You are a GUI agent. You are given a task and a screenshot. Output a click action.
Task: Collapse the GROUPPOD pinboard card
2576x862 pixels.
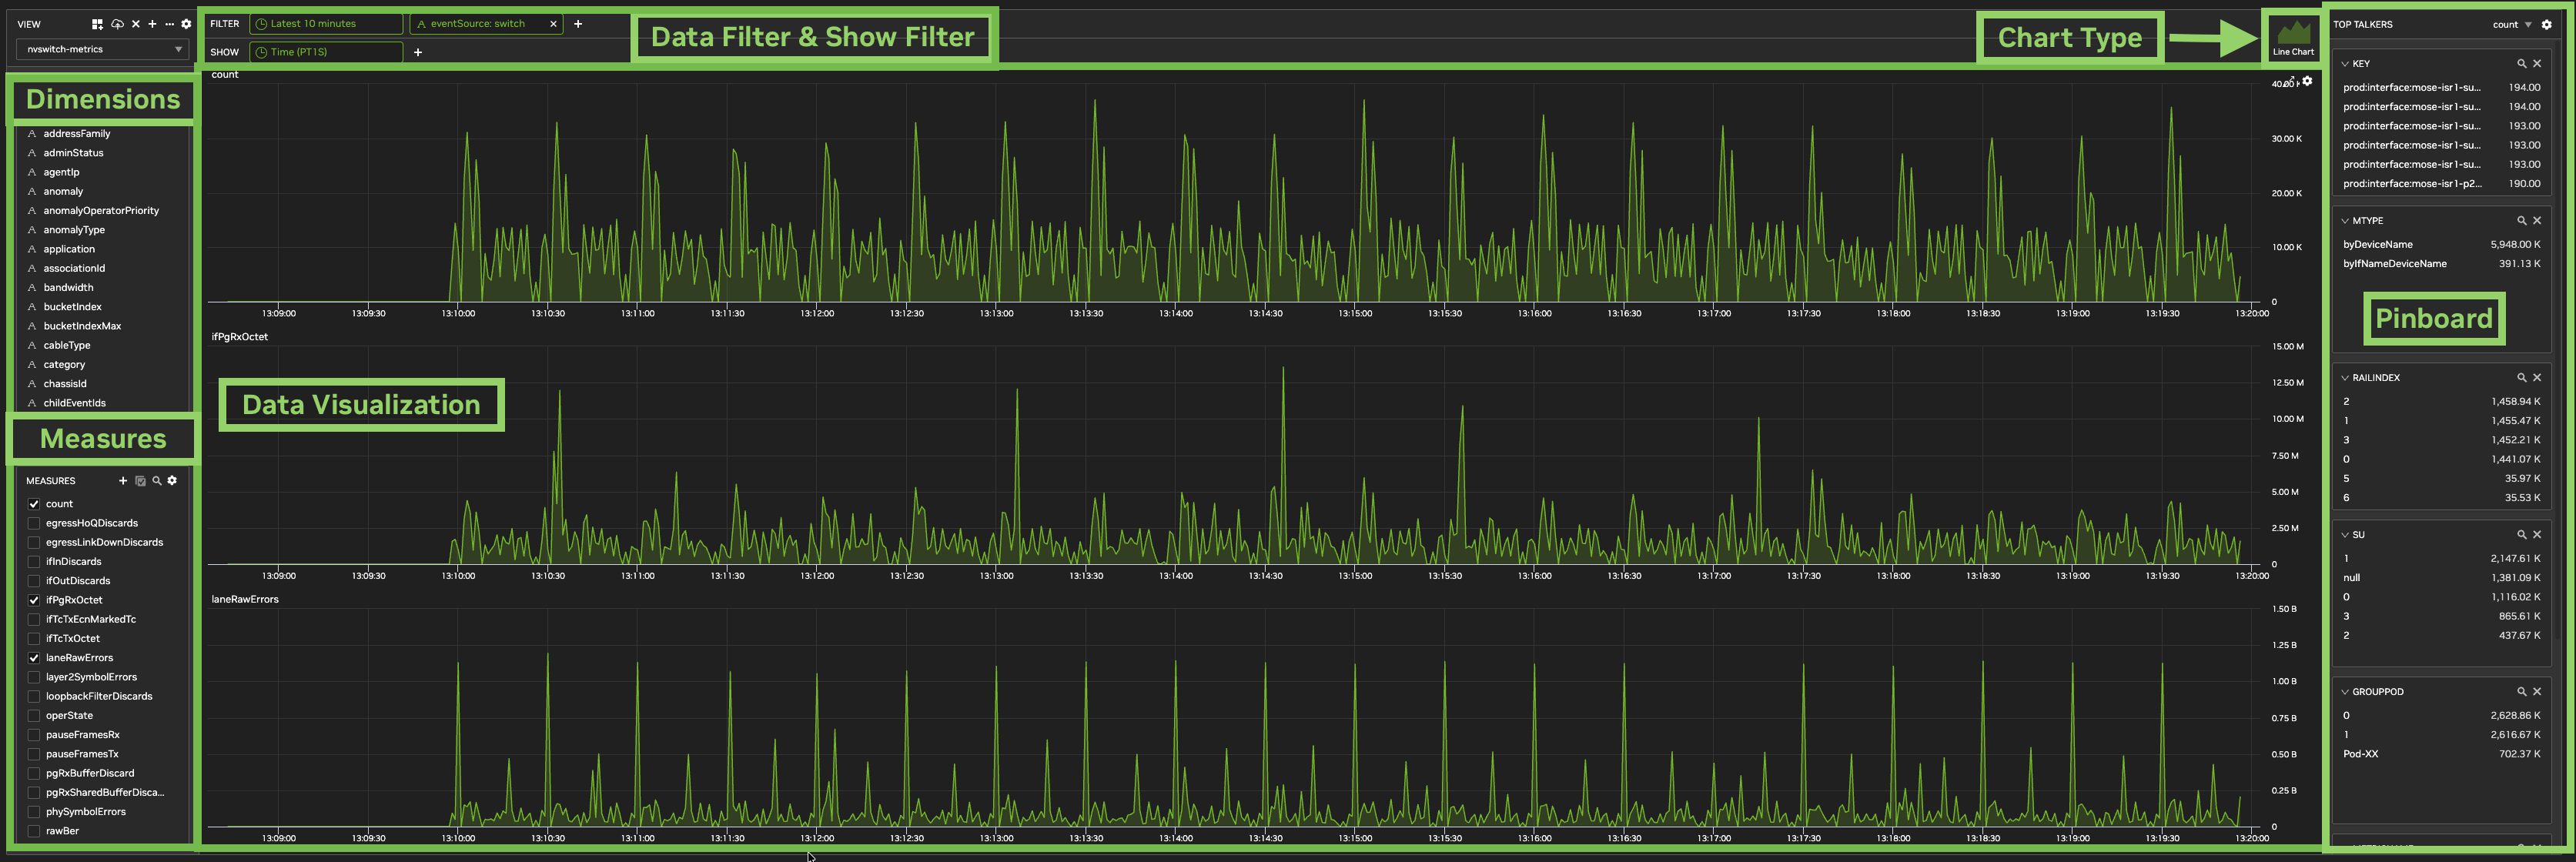coord(2345,691)
